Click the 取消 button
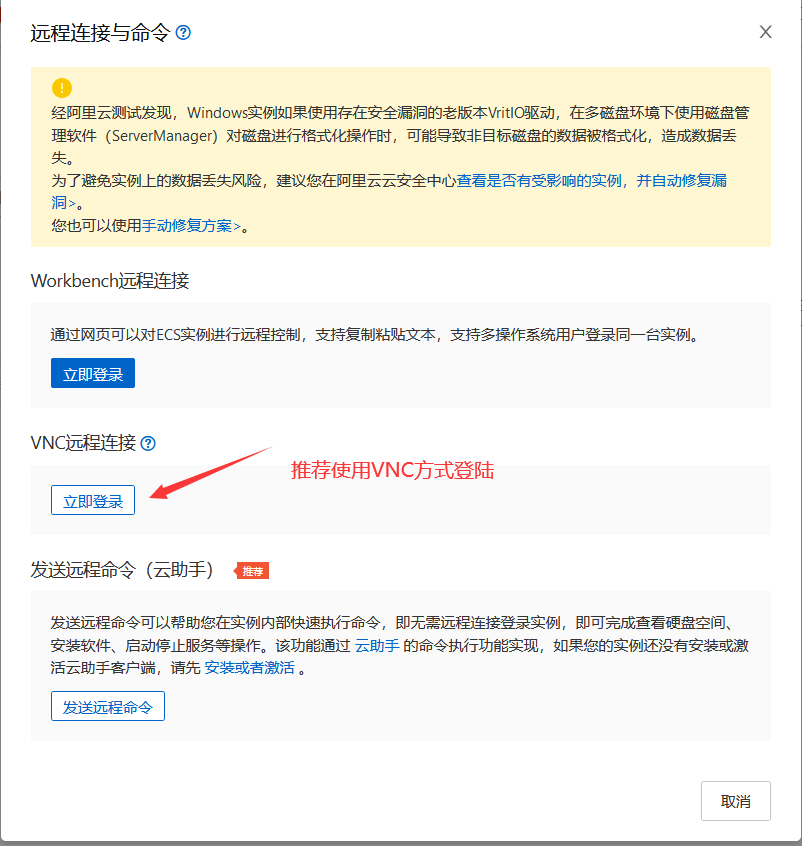This screenshot has height=846, width=802. point(736,801)
